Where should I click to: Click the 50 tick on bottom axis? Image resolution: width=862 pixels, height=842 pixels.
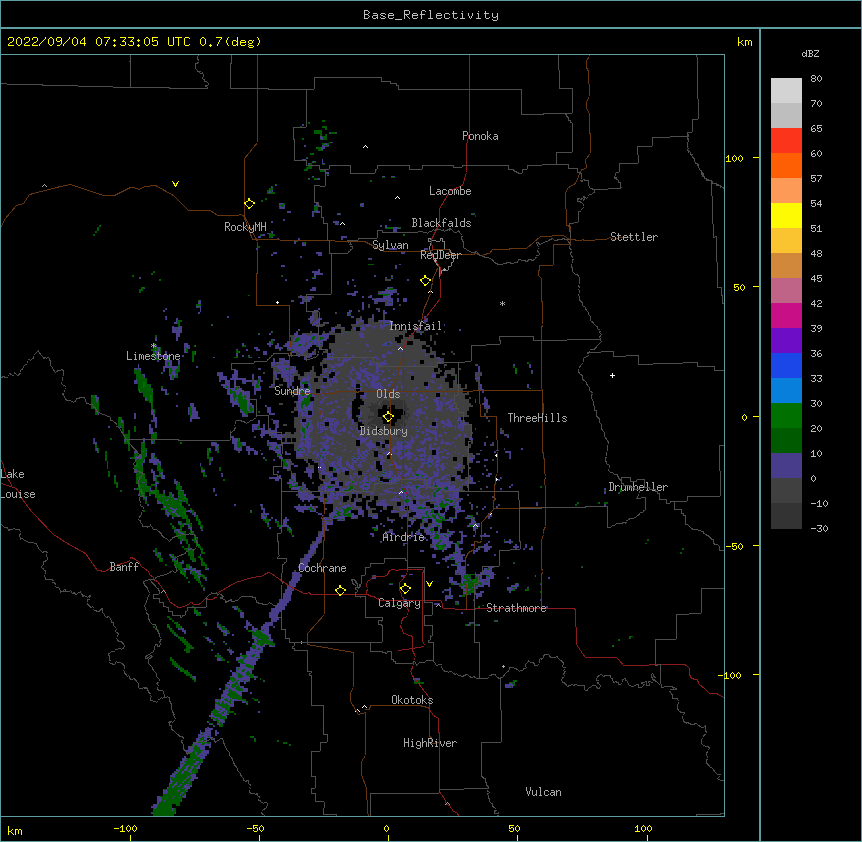pos(514,828)
